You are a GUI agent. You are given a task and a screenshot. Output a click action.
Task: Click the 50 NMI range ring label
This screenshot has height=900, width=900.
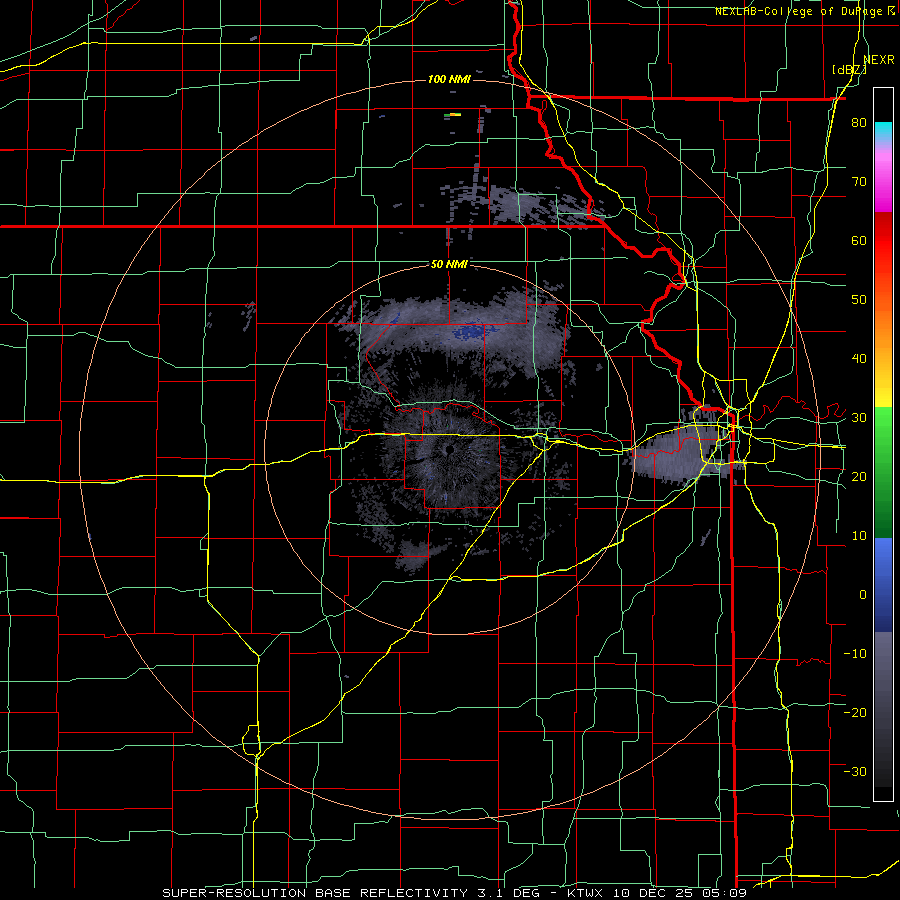449,264
